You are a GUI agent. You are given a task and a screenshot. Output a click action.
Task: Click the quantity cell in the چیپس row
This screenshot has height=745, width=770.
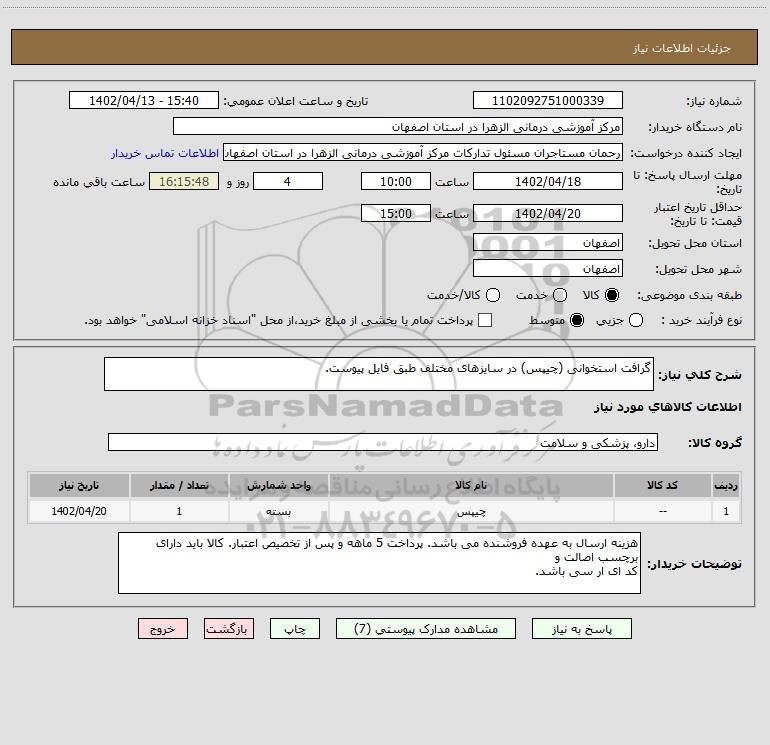click(x=179, y=511)
